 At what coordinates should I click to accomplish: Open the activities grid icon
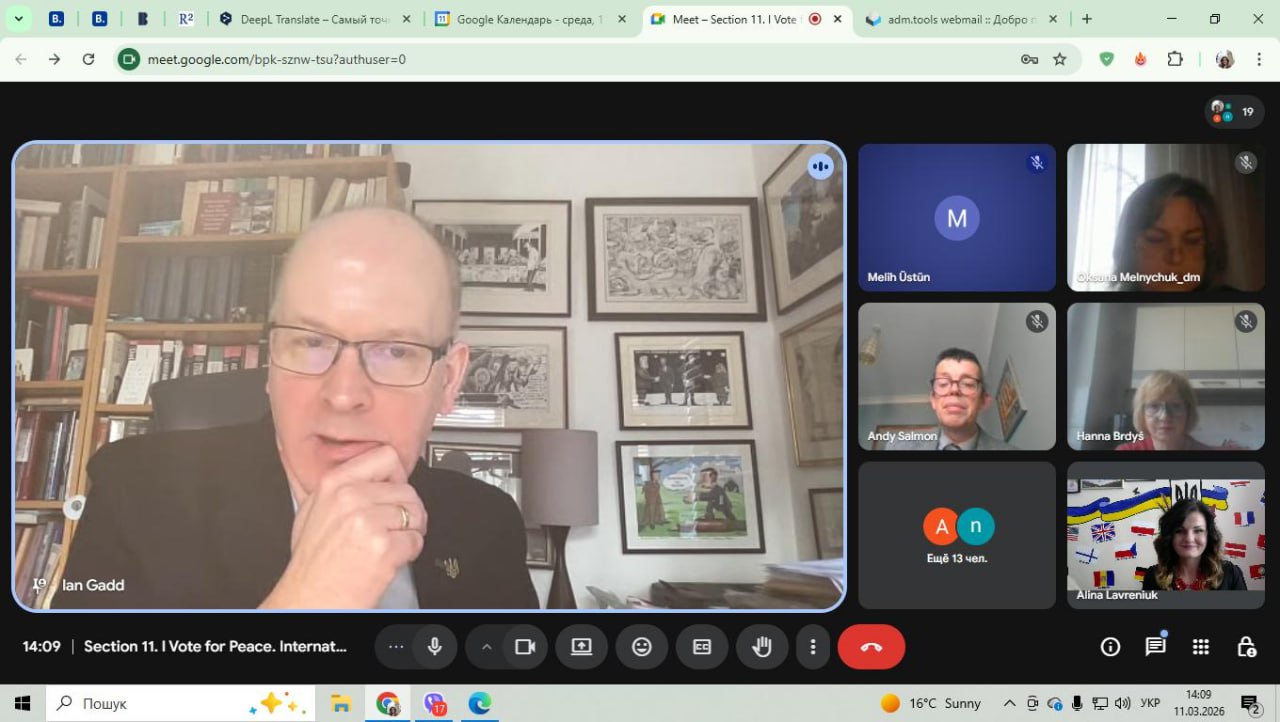(x=1201, y=647)
